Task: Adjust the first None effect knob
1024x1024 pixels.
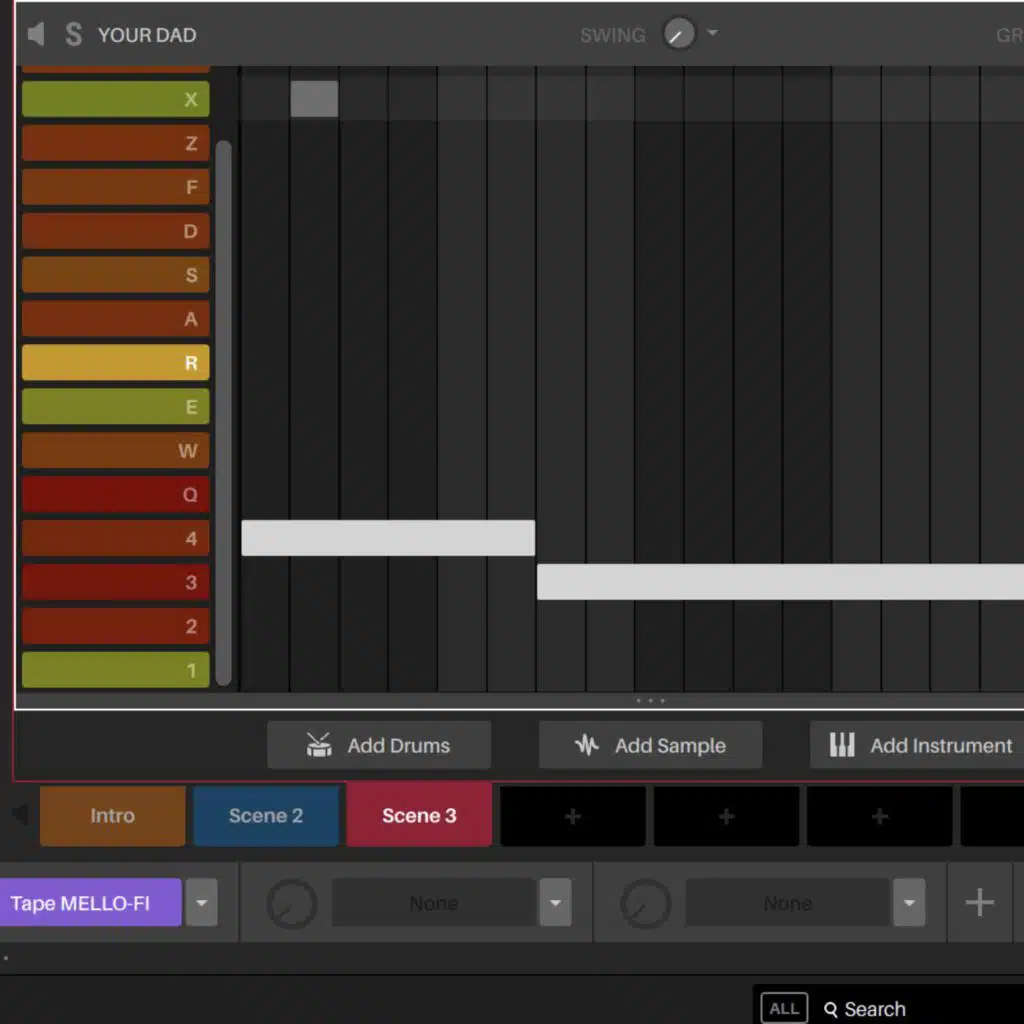Action: click(292, 904)
